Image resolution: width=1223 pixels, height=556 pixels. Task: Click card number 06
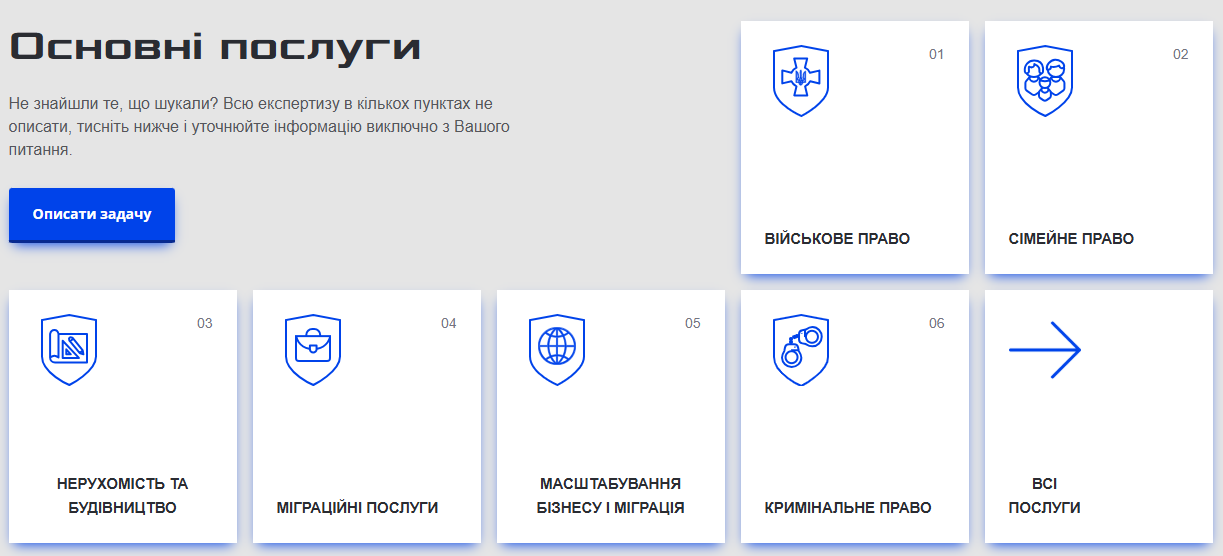pyautogui.click(x=937, y=323)
